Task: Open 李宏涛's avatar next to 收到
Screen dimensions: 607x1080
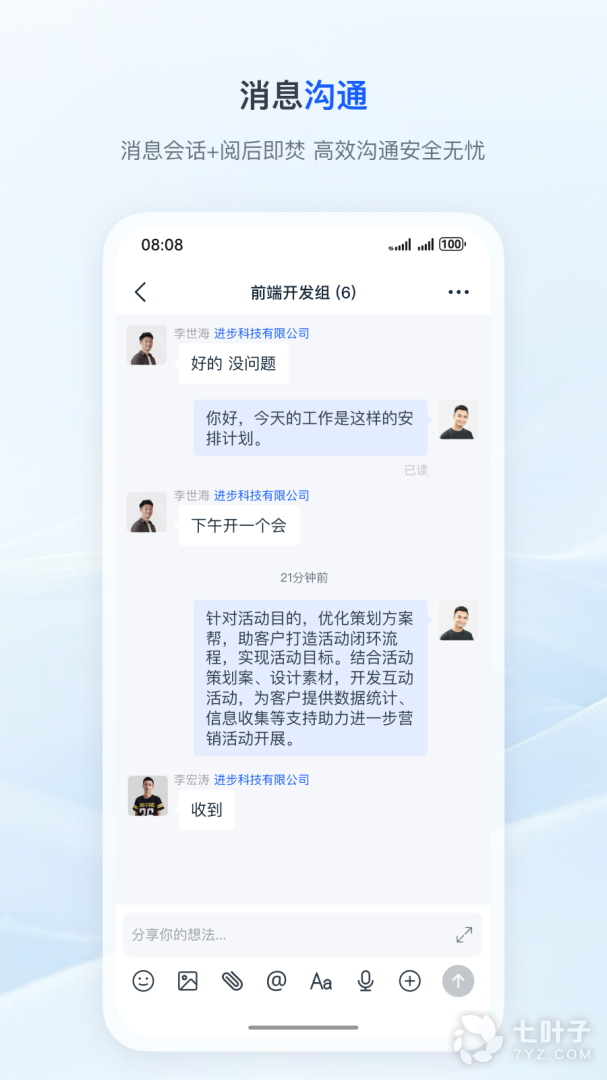Action: point(147,796)
